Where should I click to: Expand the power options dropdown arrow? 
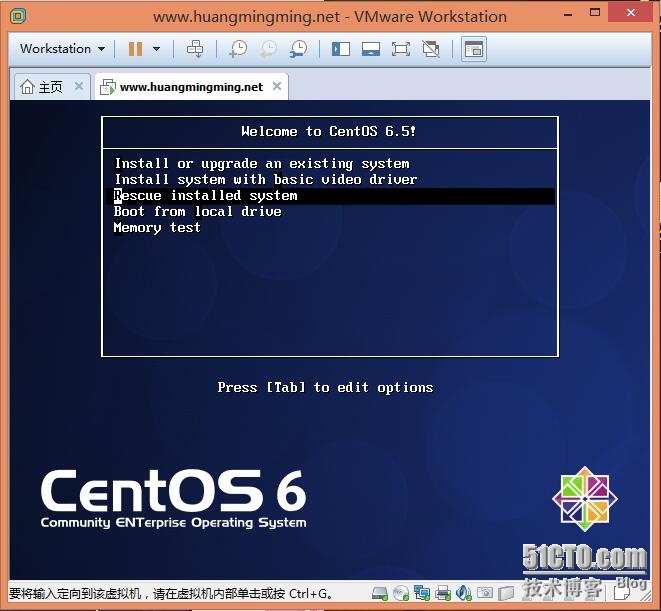tap(156, 49)
